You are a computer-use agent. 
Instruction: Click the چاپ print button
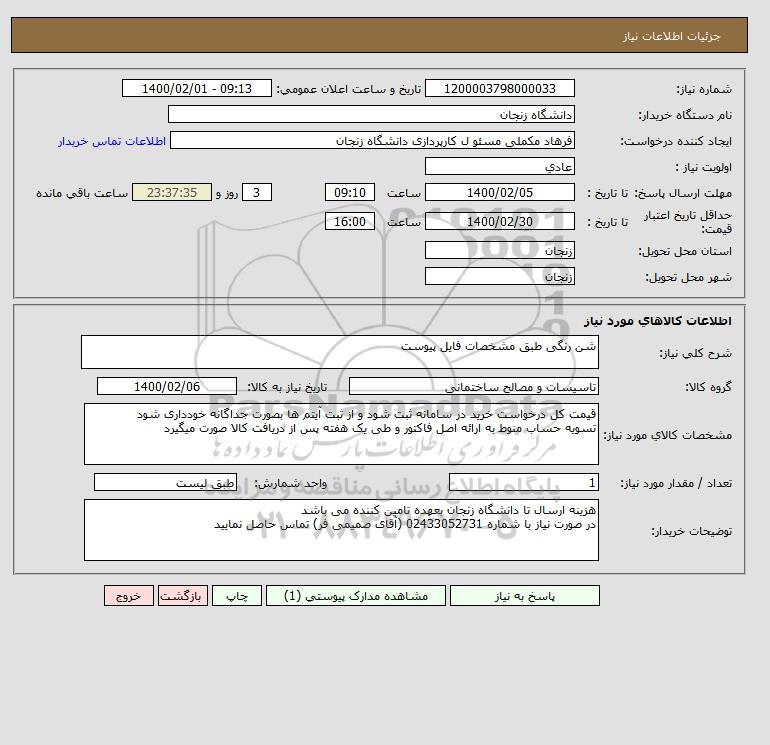237,596
